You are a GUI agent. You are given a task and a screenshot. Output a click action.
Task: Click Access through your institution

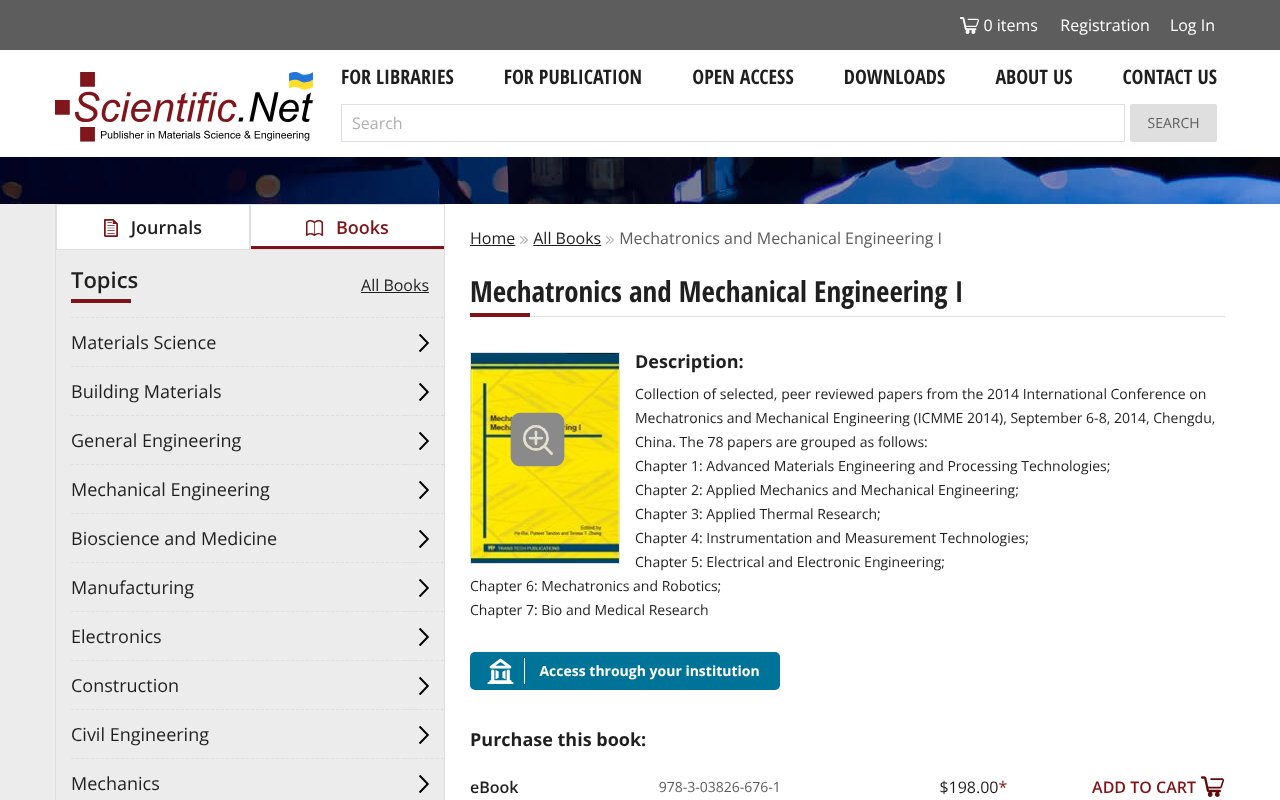650,670
